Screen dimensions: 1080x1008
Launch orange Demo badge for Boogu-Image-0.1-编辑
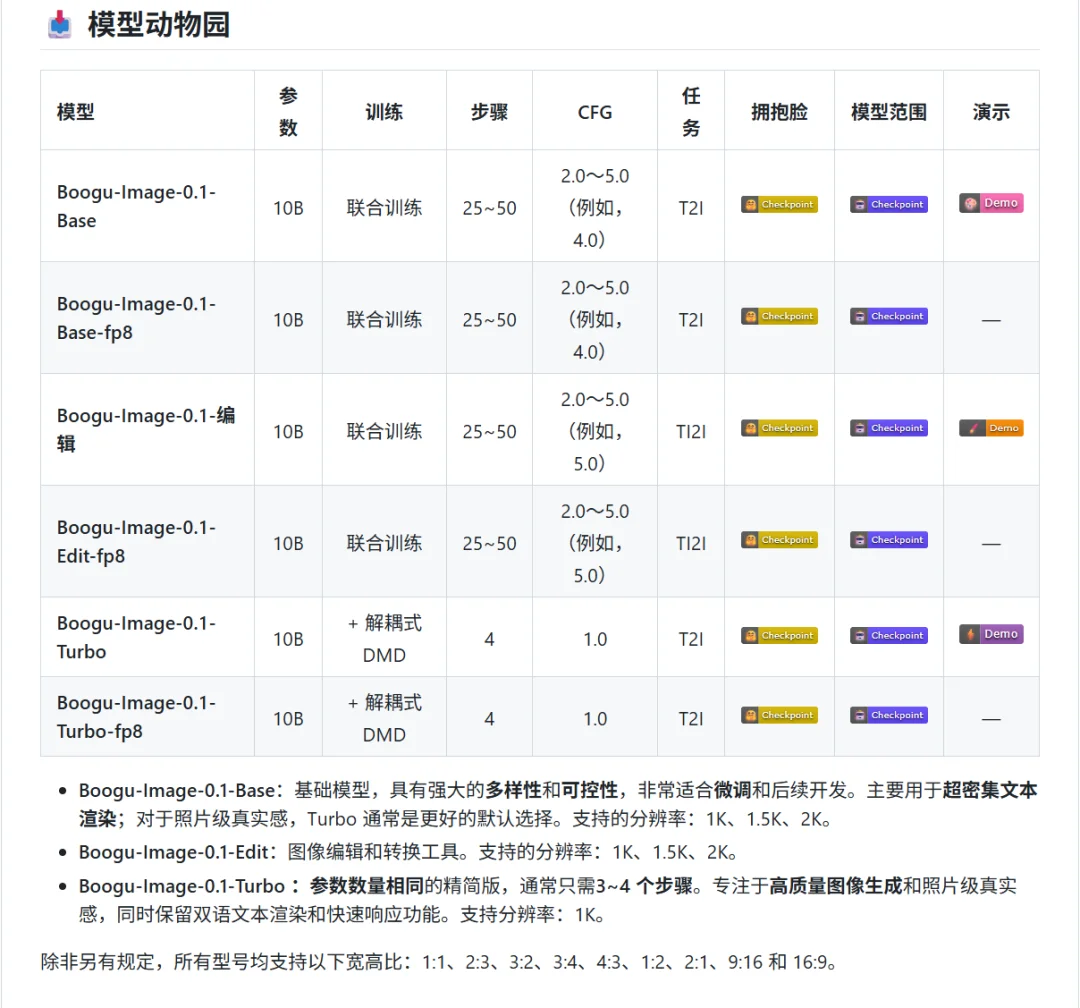tap(991, 428)
